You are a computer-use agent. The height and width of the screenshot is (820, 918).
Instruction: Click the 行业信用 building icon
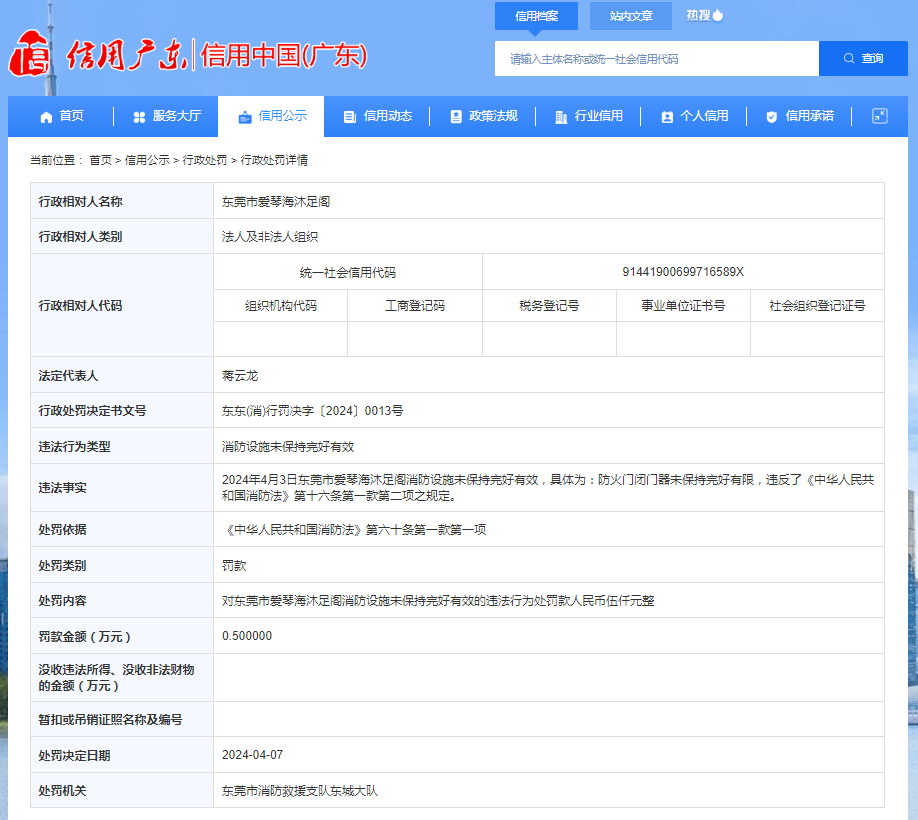point(561,117)
